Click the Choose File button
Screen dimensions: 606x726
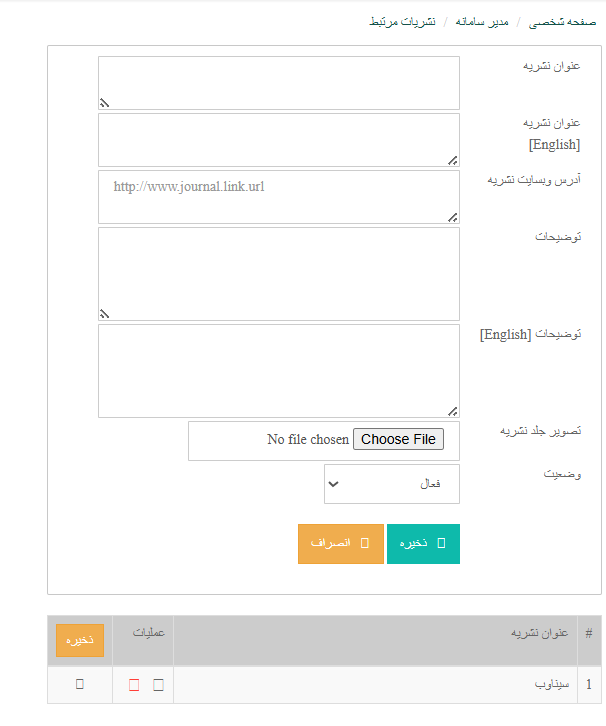pos(398,440)
